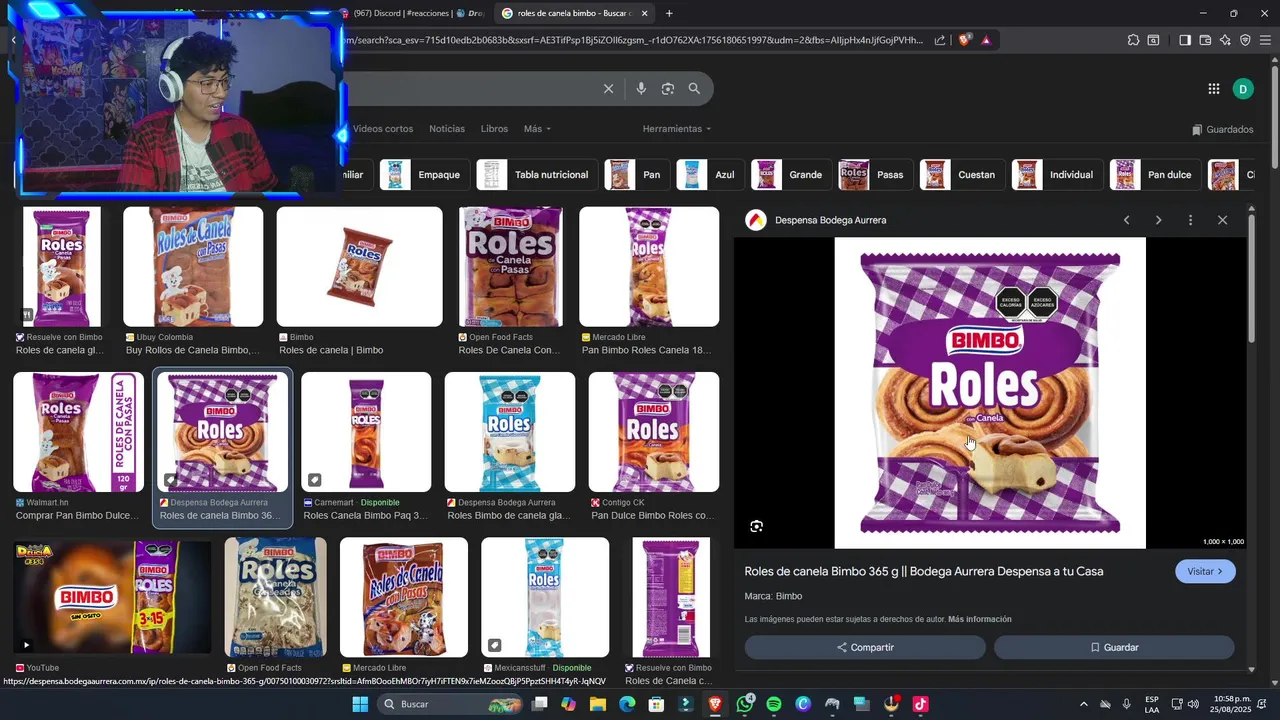Open YouTube Bimbo video thumbnail
The image size is (1280, 720).
coord(112,597)
